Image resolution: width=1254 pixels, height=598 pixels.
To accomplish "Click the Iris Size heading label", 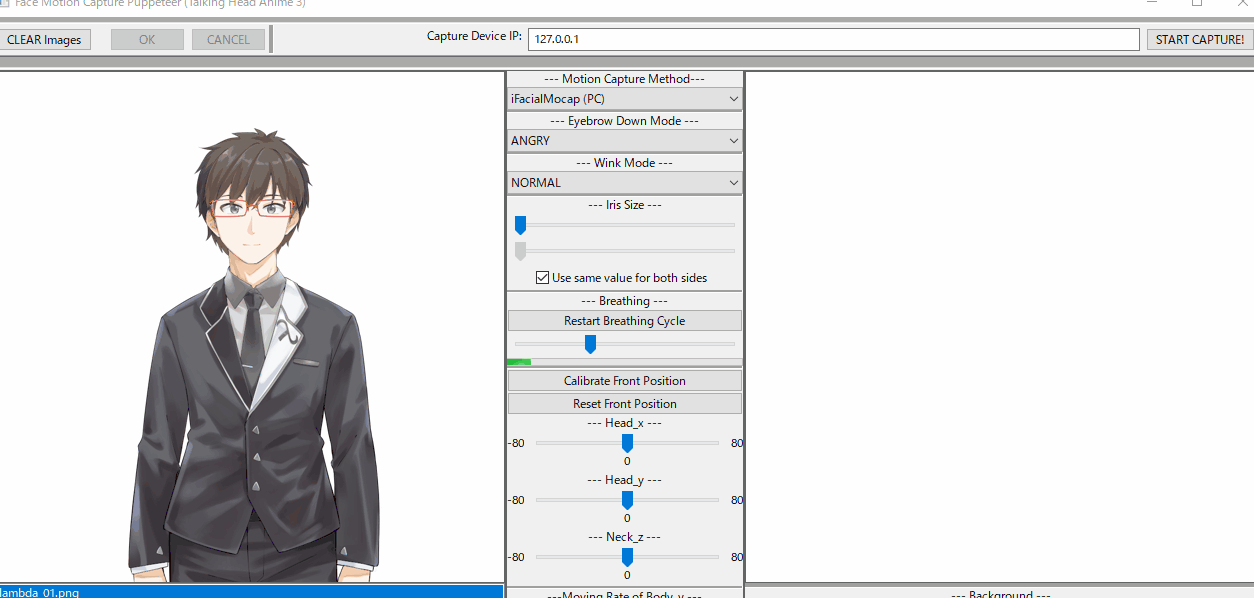I will tap(625, 205).
